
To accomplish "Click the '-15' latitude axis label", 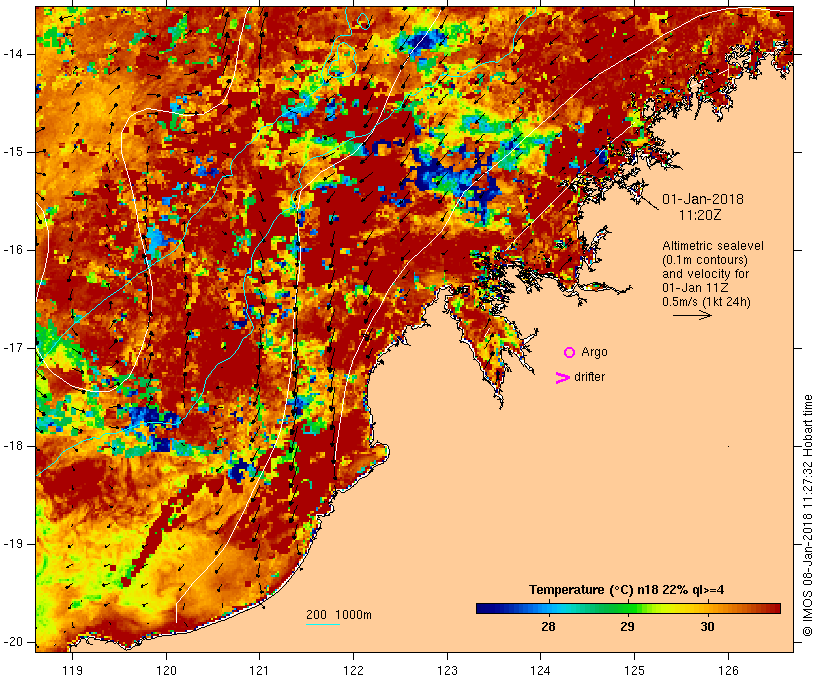I will pos(13,152).
